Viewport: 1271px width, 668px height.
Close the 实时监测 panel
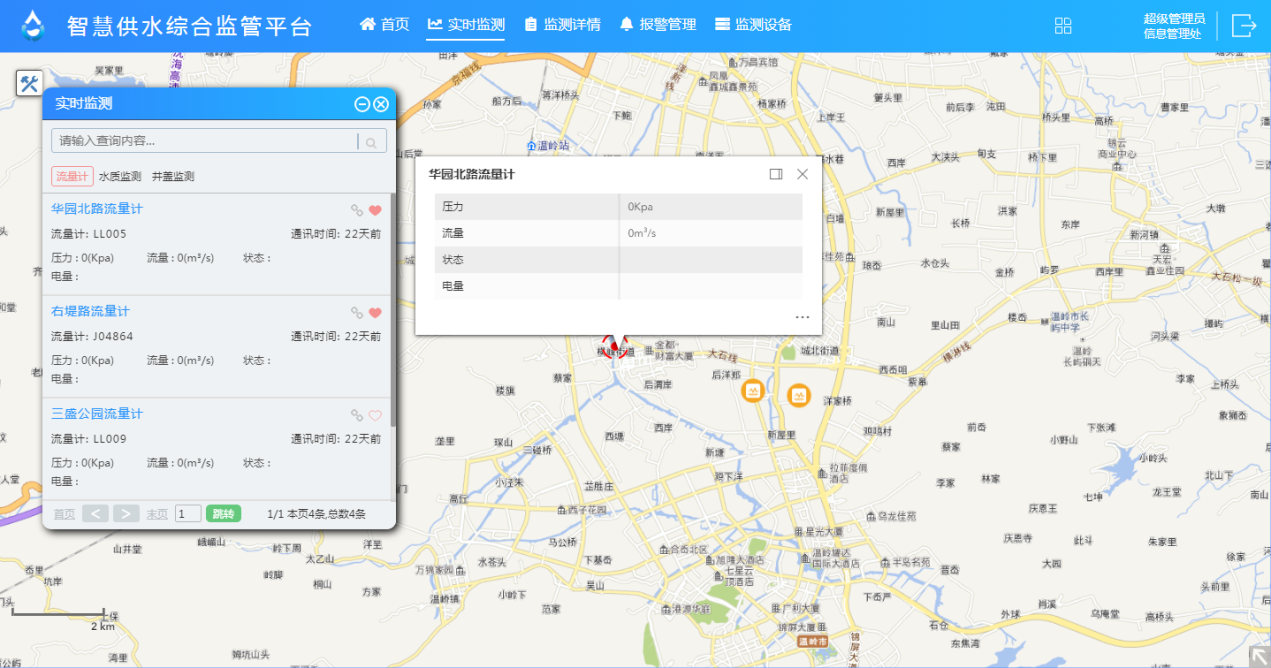381,104
